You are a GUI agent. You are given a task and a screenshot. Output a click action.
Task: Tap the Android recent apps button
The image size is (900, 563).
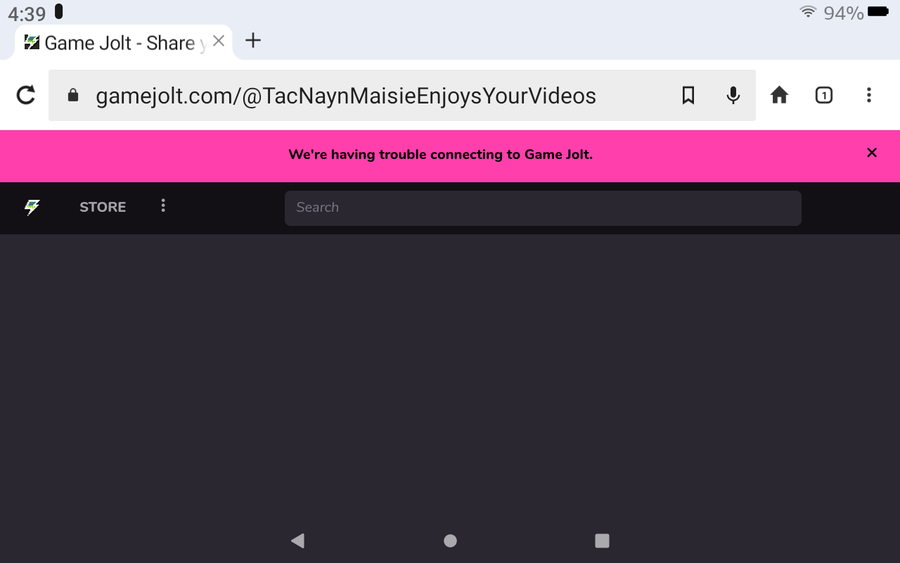(x=602, y=541)
